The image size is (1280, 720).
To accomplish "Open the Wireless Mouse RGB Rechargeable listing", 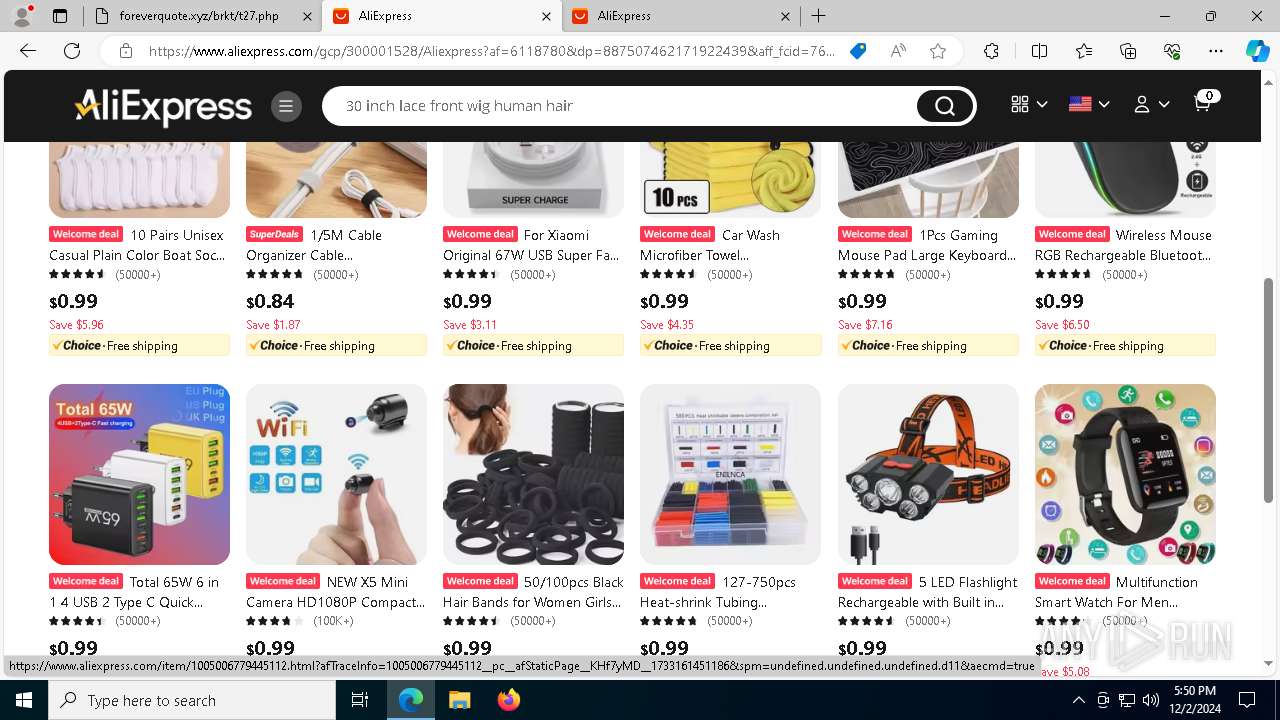I will tap(1125, 245).
